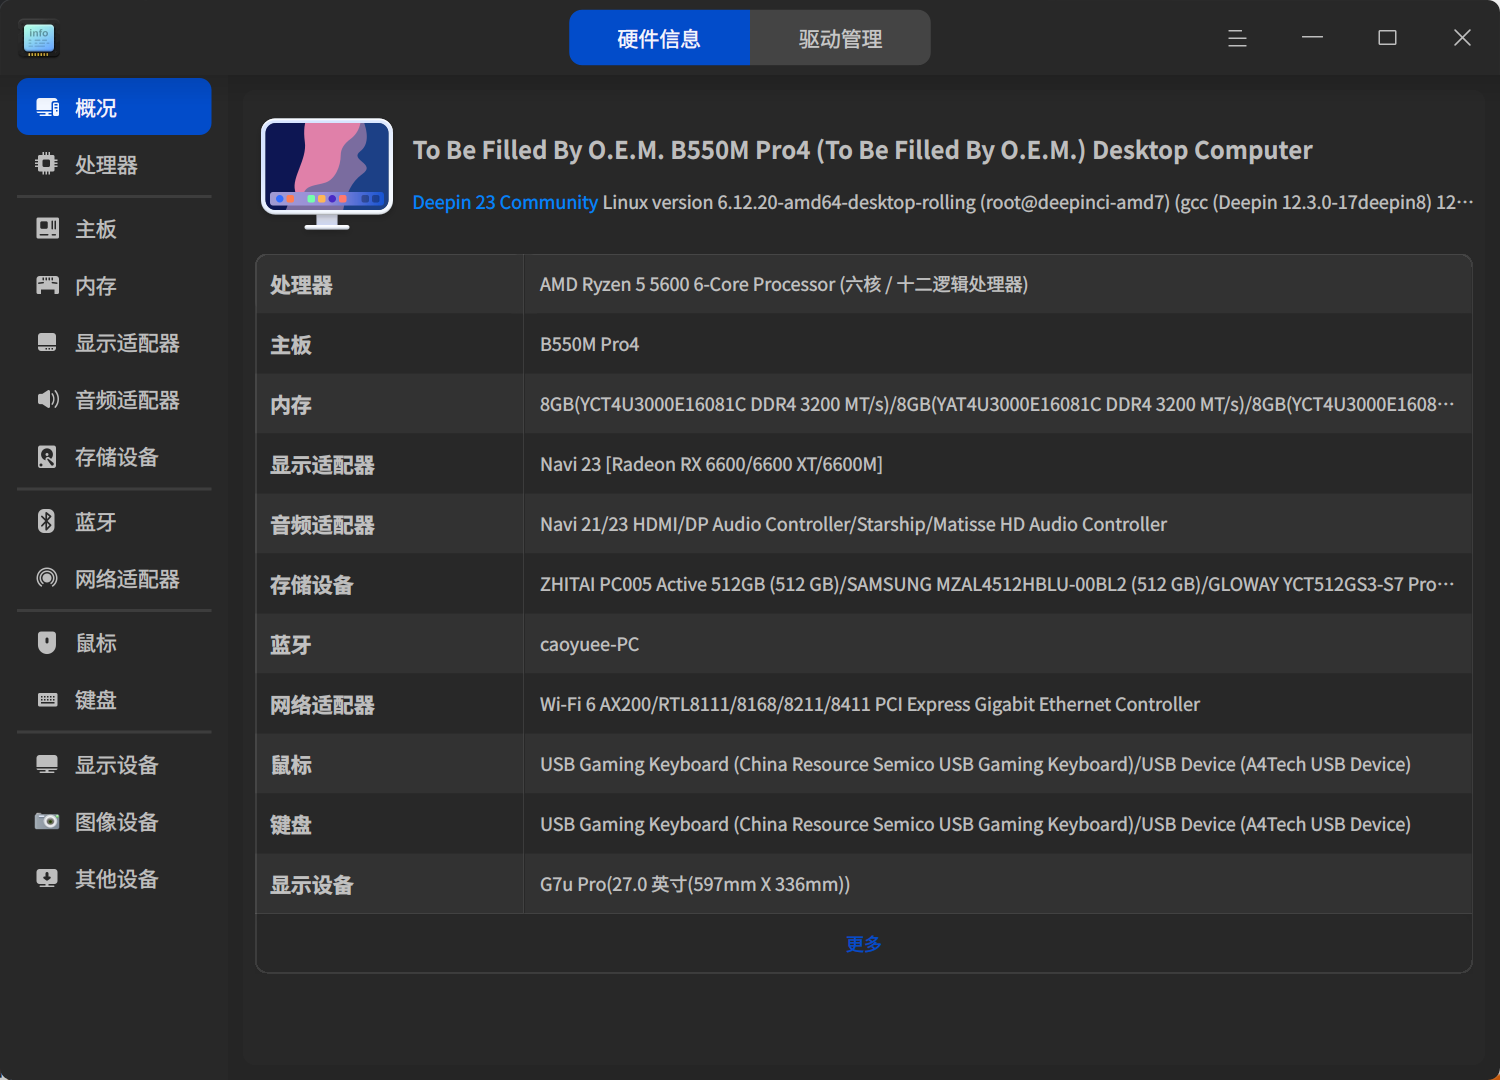Image resolution: width=1500 pixels, height=1080 pixels.
Task: Select the 键盘 row label in the table
Action: pyautogui.click(x=291, y=825)
